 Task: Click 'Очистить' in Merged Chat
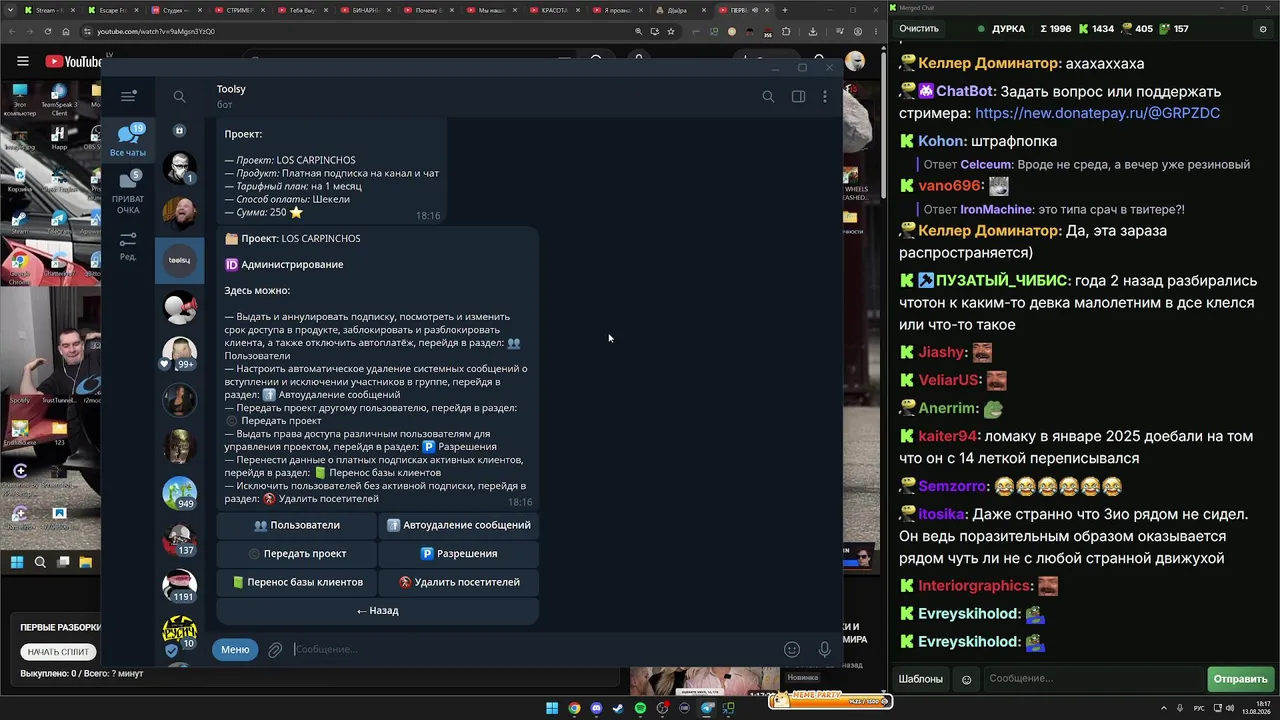(x=919, y=29)
